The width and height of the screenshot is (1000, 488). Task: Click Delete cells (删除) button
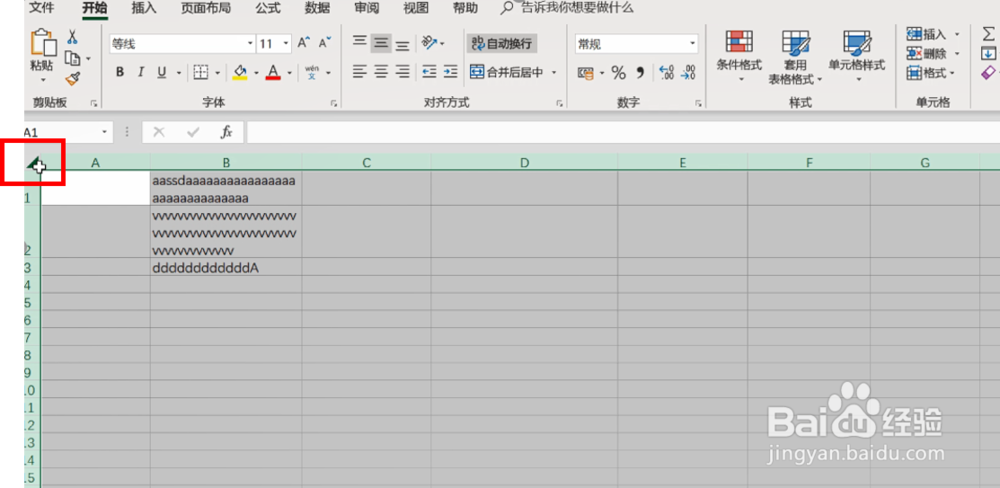[933, 54]
